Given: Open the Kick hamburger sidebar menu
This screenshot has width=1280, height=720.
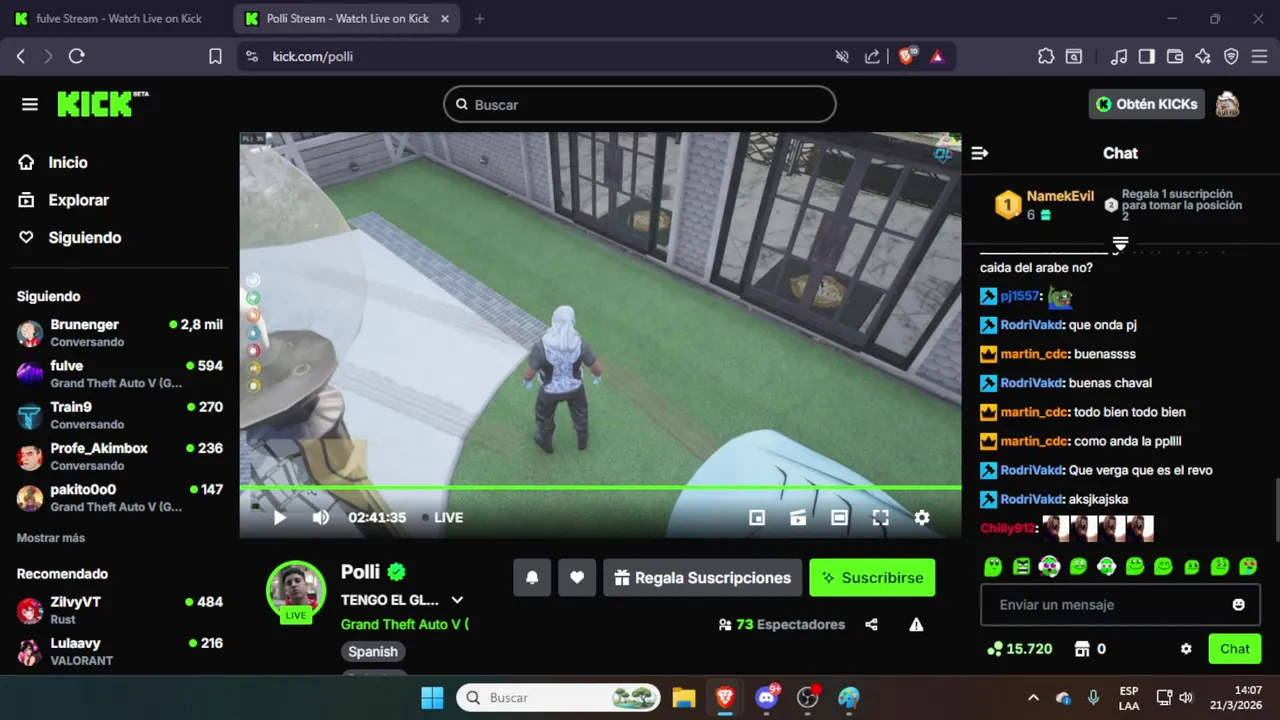Looking at the screenshot, I should coord(30,104).
